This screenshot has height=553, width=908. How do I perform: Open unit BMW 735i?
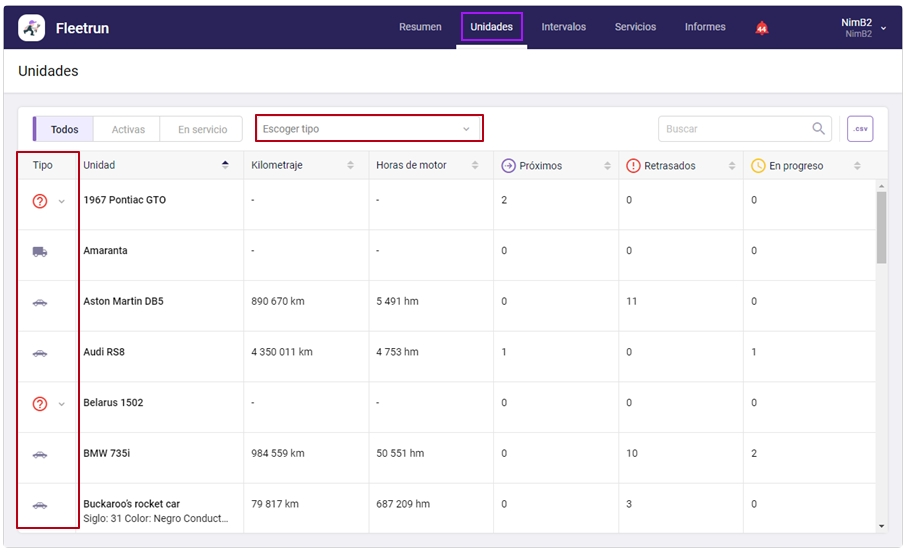click(107, 453)
